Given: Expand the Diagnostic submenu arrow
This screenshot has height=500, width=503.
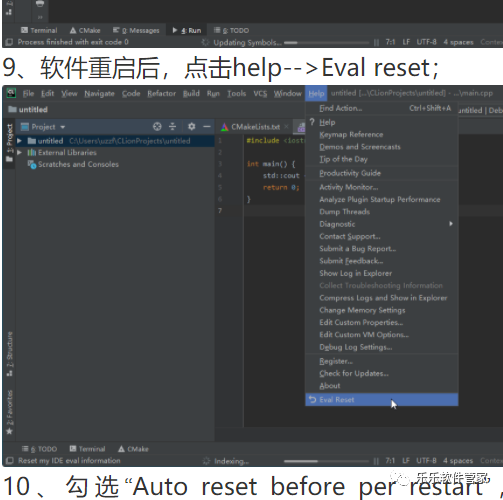Looking at the screenshot, I should pyautogui.click(x=451, y=224).
